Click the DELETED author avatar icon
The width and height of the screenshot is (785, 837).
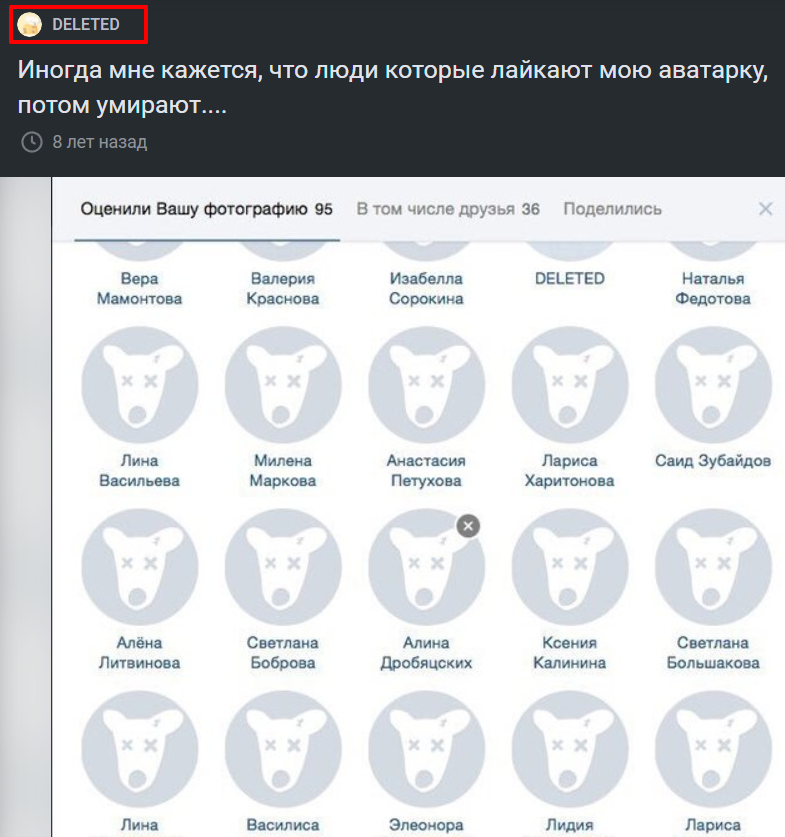(x=29, y=25)
